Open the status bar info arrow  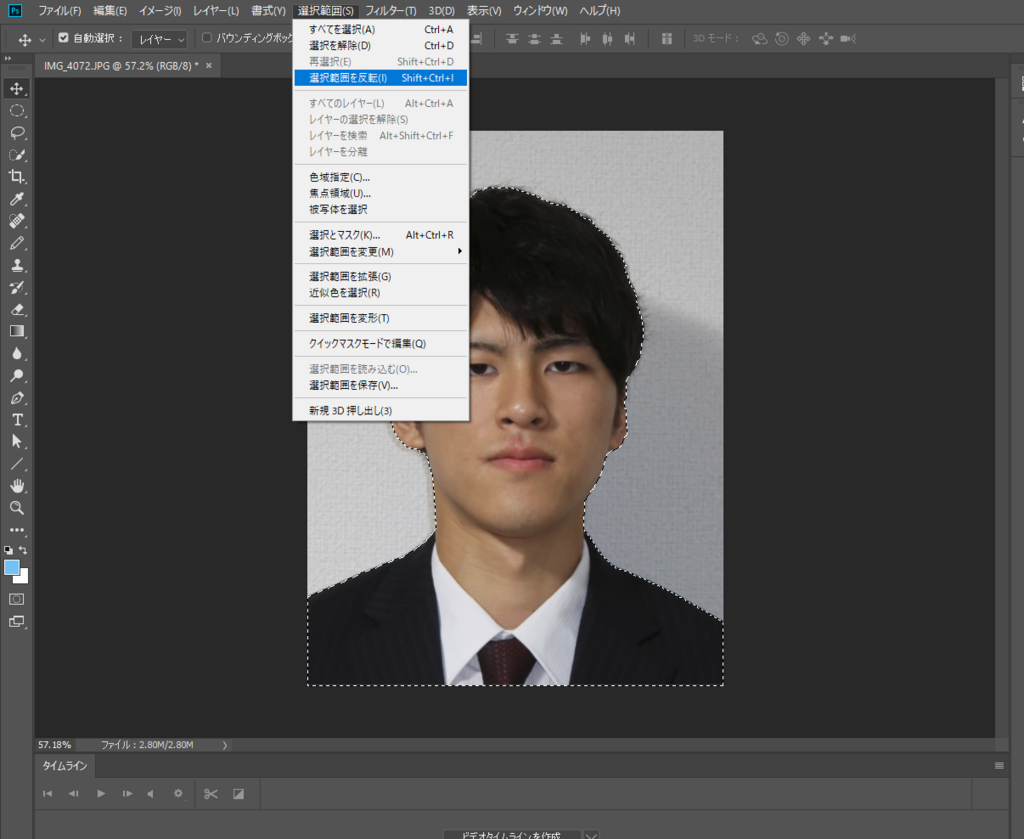pos(225,745)
